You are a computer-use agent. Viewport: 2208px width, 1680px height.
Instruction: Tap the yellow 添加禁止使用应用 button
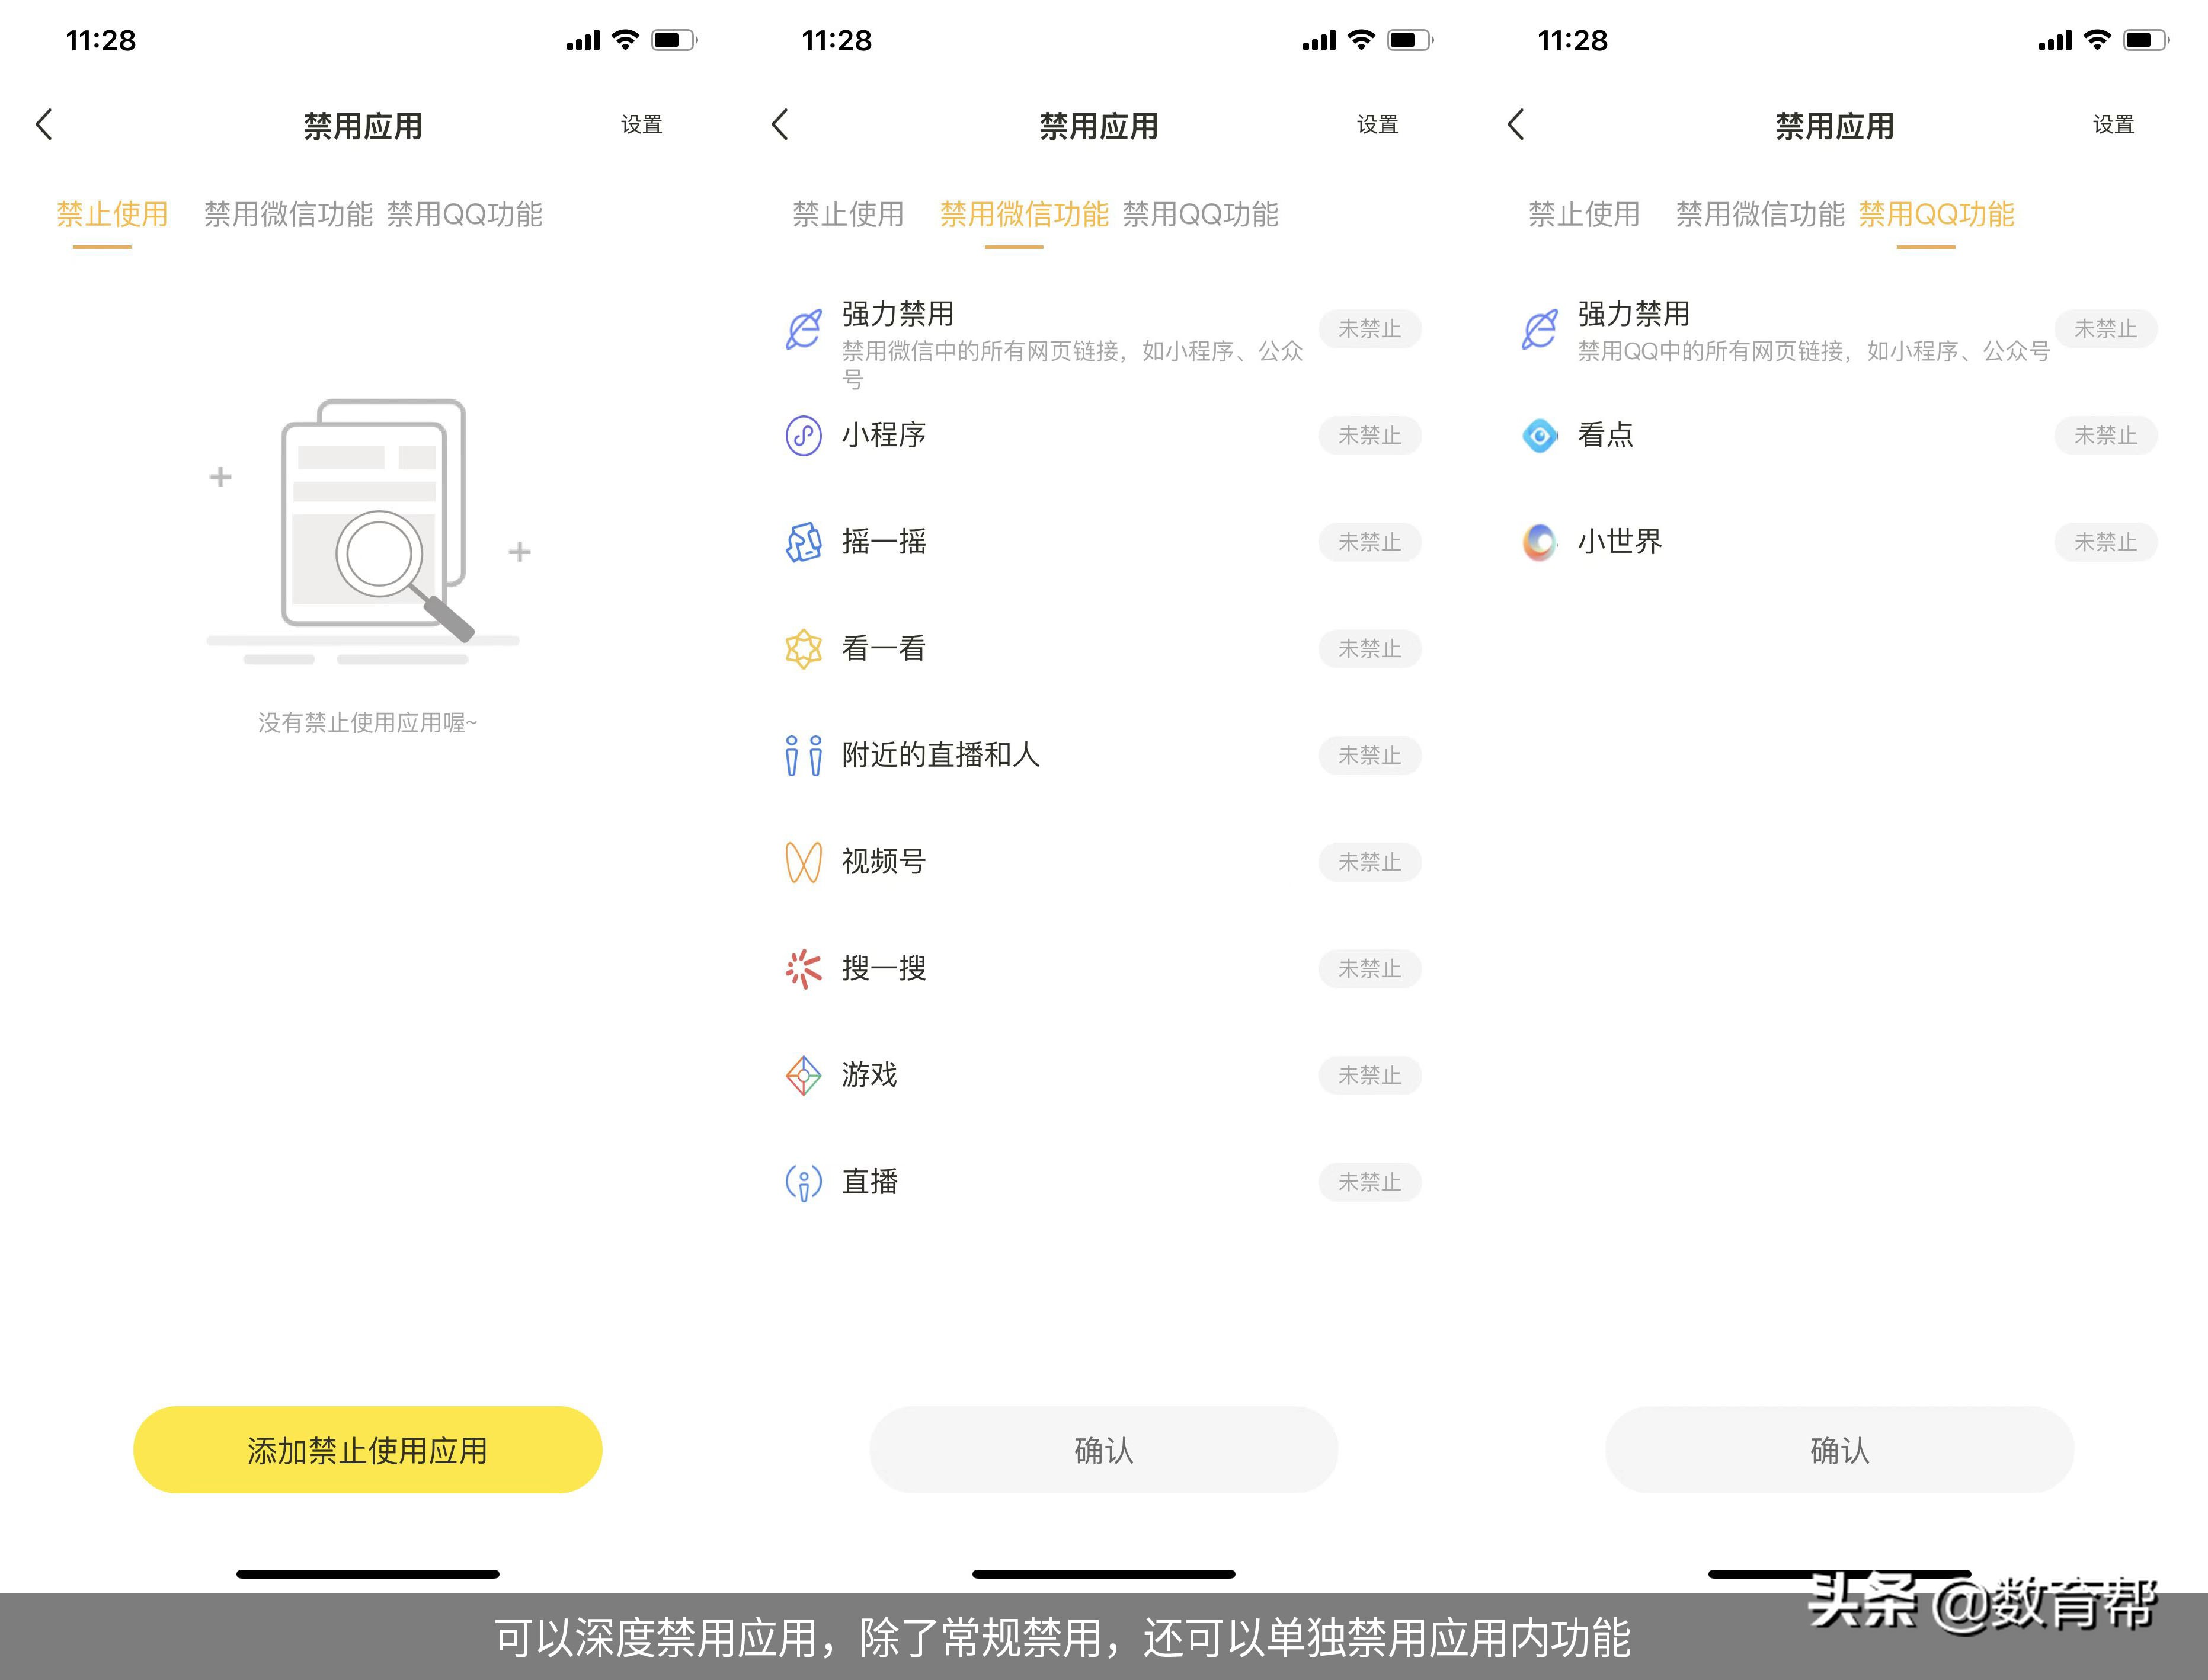368,1450
